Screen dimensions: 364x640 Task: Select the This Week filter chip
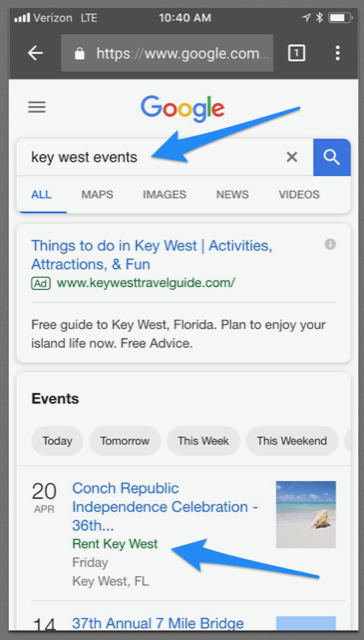click(x=203, y=441)
